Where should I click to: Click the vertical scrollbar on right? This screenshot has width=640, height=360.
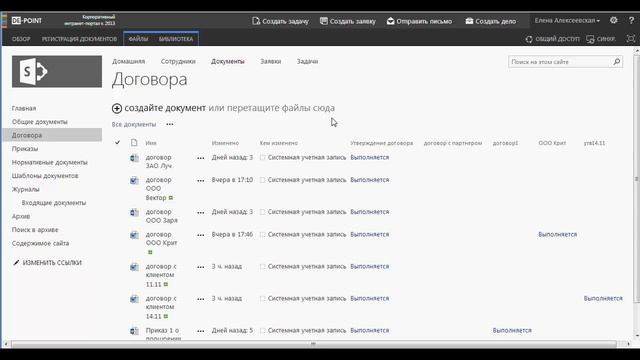(x=636, y=179)
